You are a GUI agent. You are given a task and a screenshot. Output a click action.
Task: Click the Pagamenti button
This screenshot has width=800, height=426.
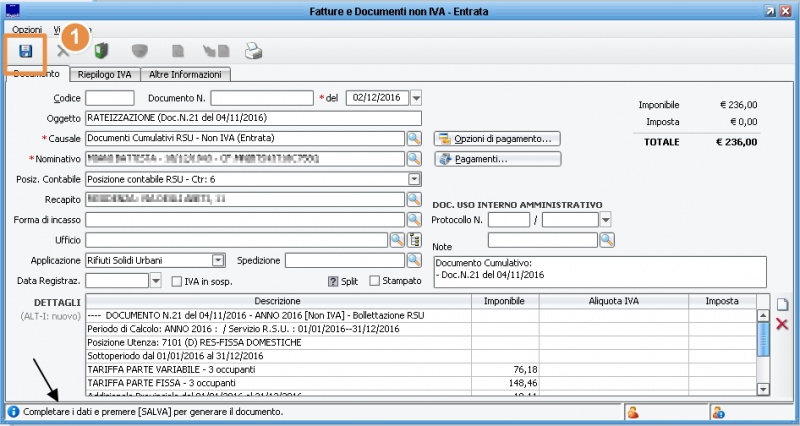497,159
